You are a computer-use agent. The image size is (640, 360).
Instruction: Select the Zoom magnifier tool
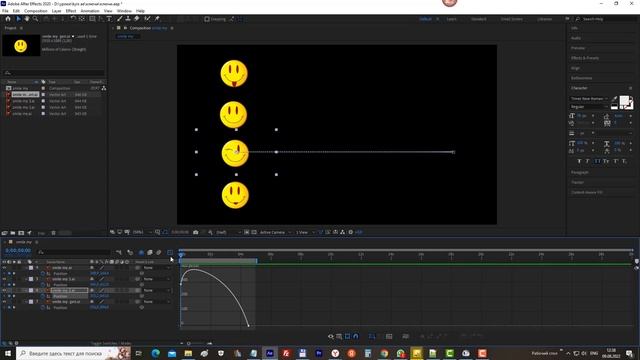tap(36, 19)
